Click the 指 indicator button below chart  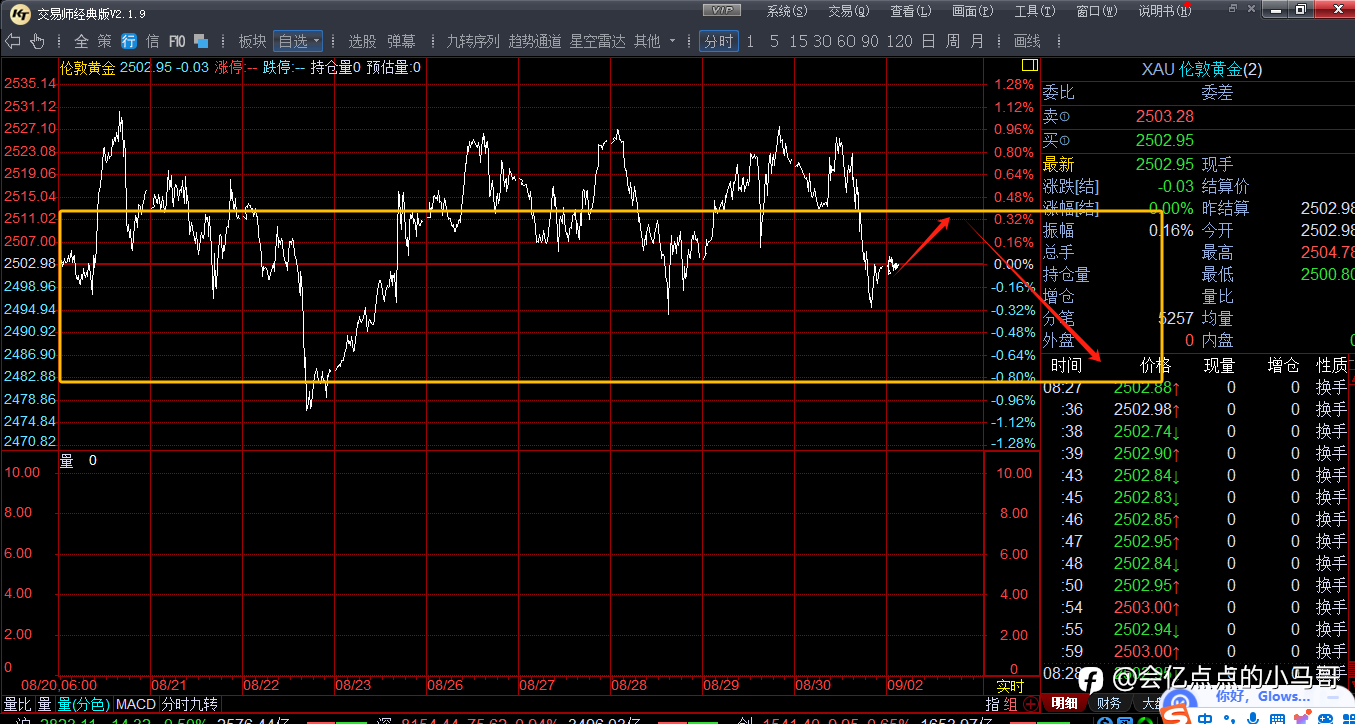click(x=994, y=704)
